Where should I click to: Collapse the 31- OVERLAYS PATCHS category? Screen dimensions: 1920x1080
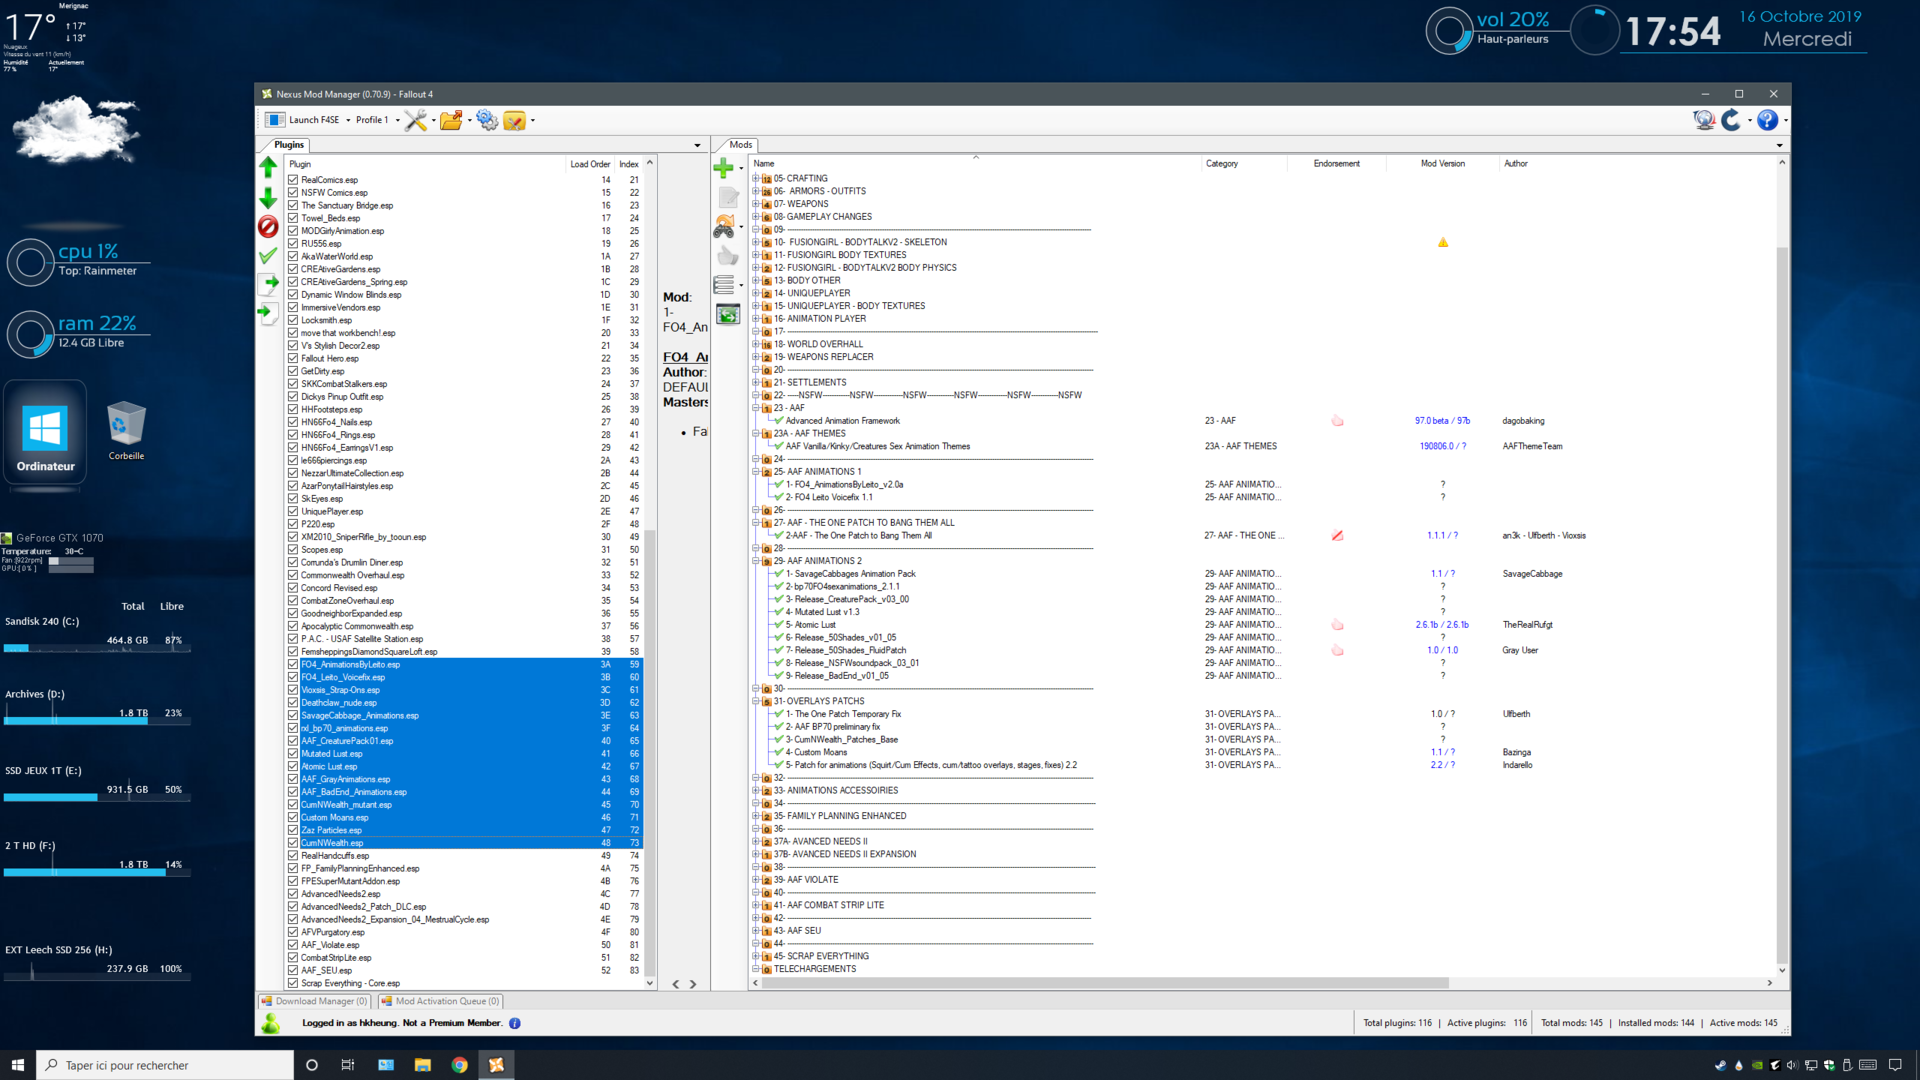(756, 701)
